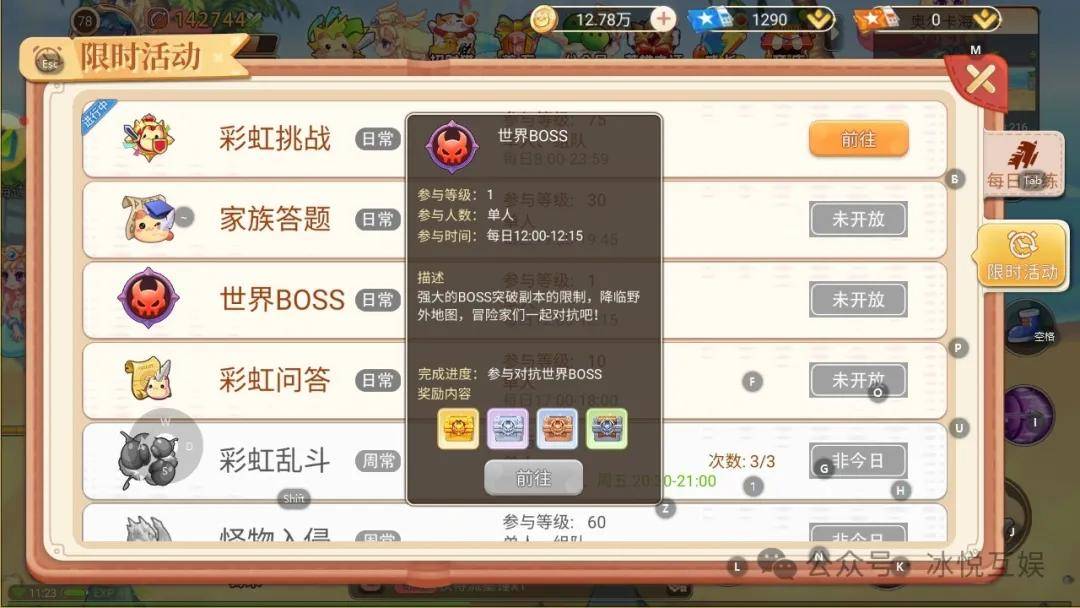This screenshot has height=608, width=1080.
Task: Add gold coins with plus button
Action: click(663, 19)
